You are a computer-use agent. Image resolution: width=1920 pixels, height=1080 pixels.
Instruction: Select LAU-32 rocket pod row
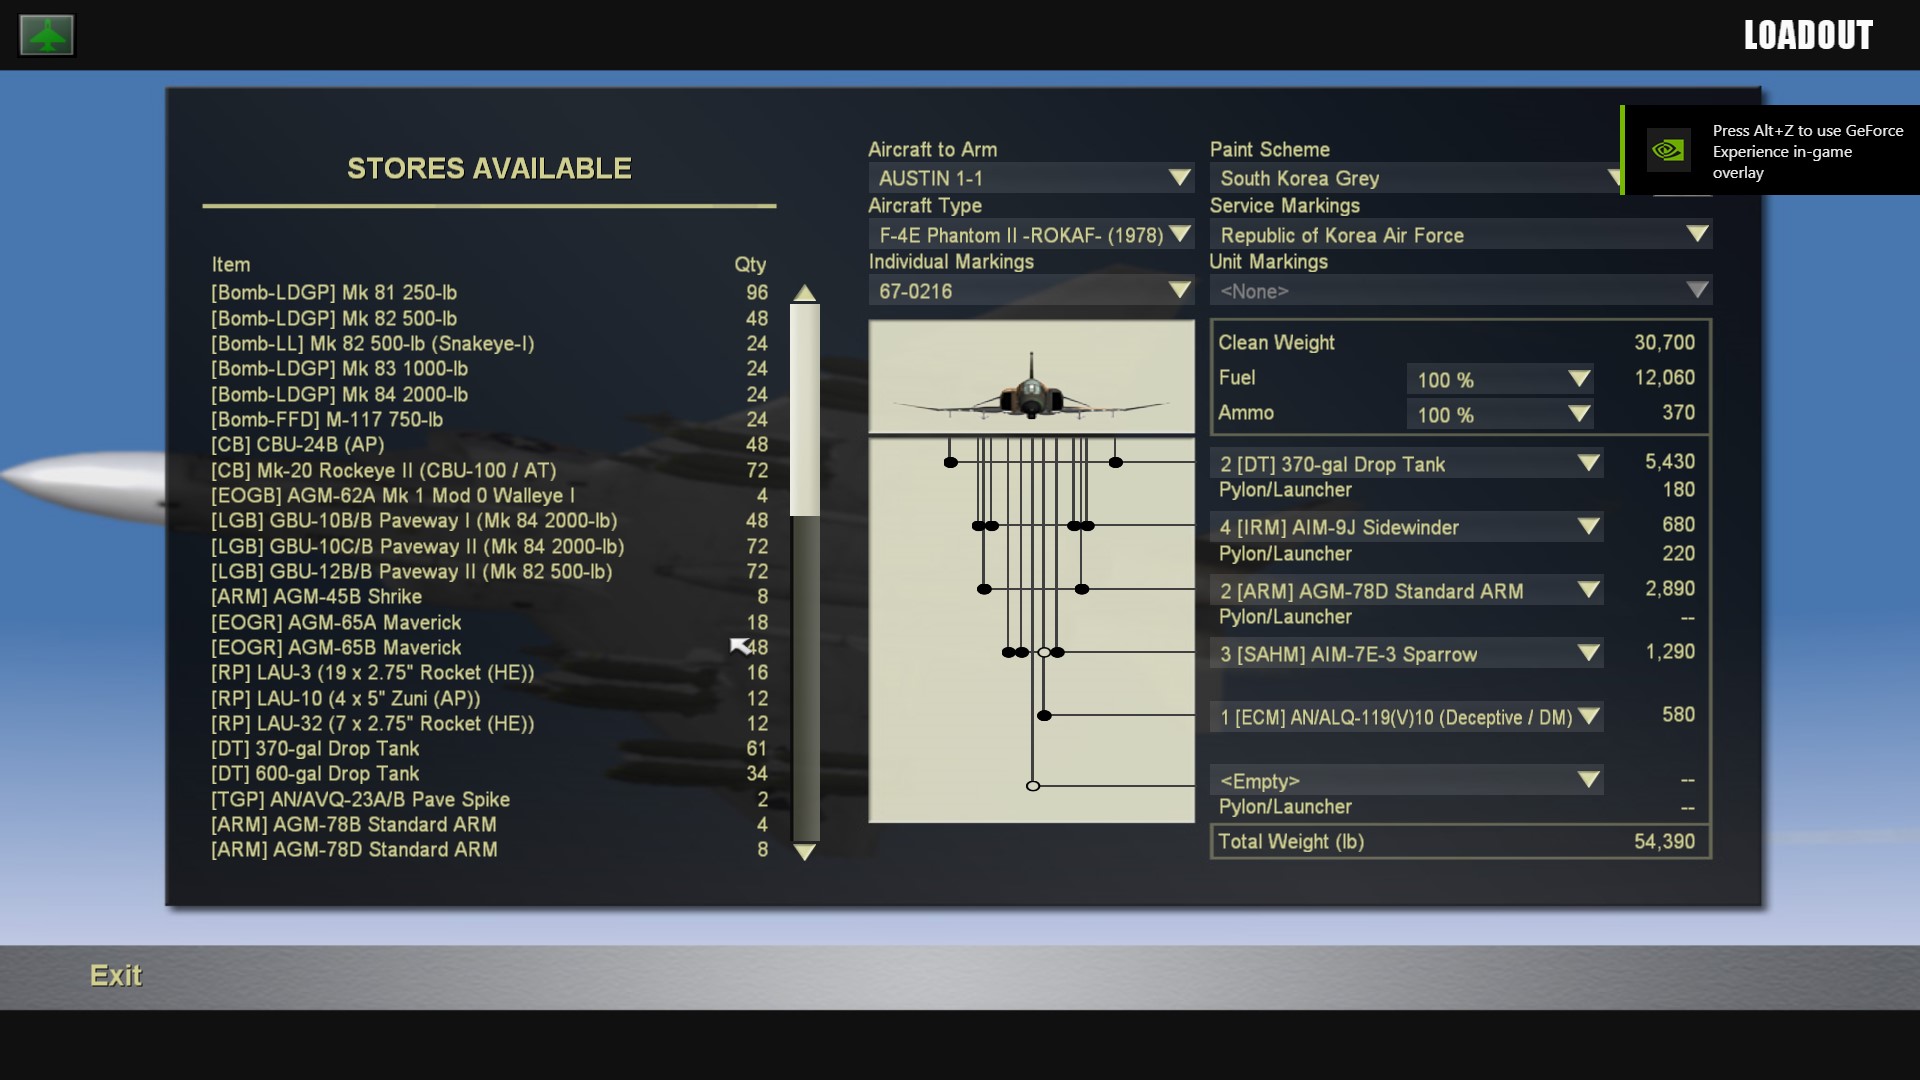tap(490, 724)
